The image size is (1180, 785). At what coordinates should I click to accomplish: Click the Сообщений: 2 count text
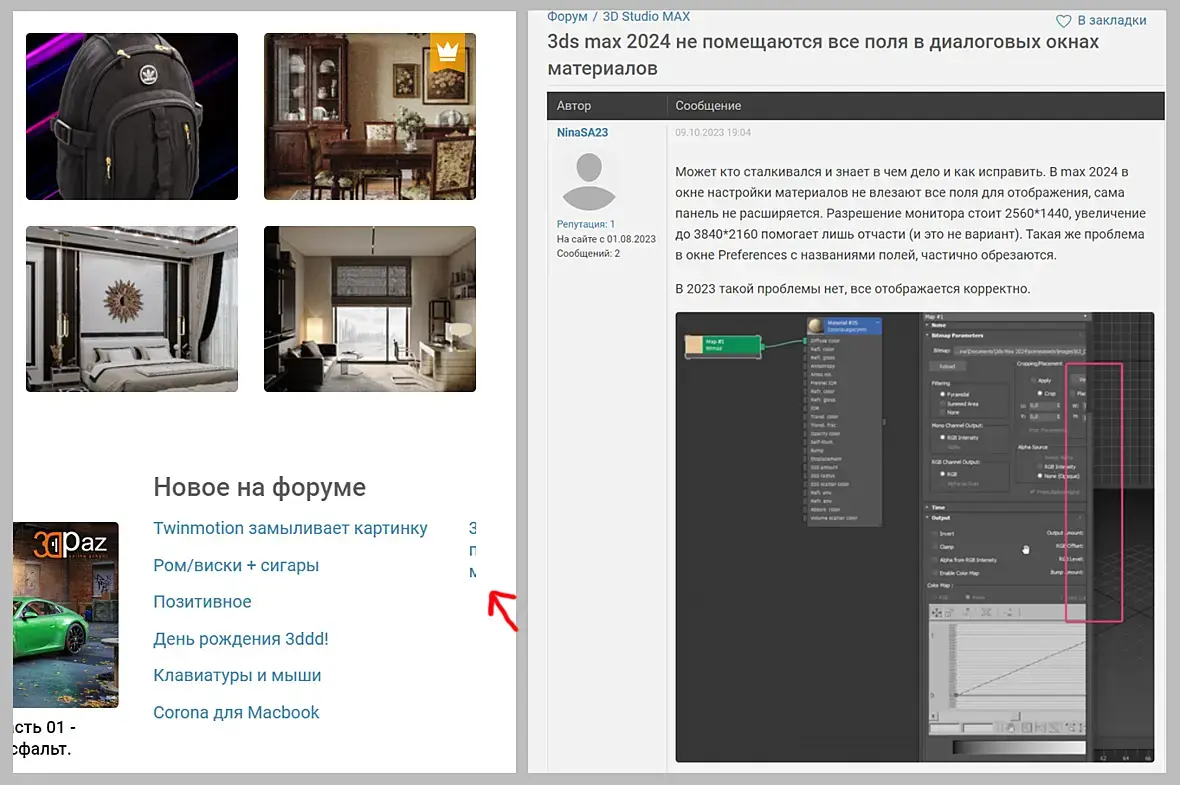pyautogui.click(x=588, y=254)
